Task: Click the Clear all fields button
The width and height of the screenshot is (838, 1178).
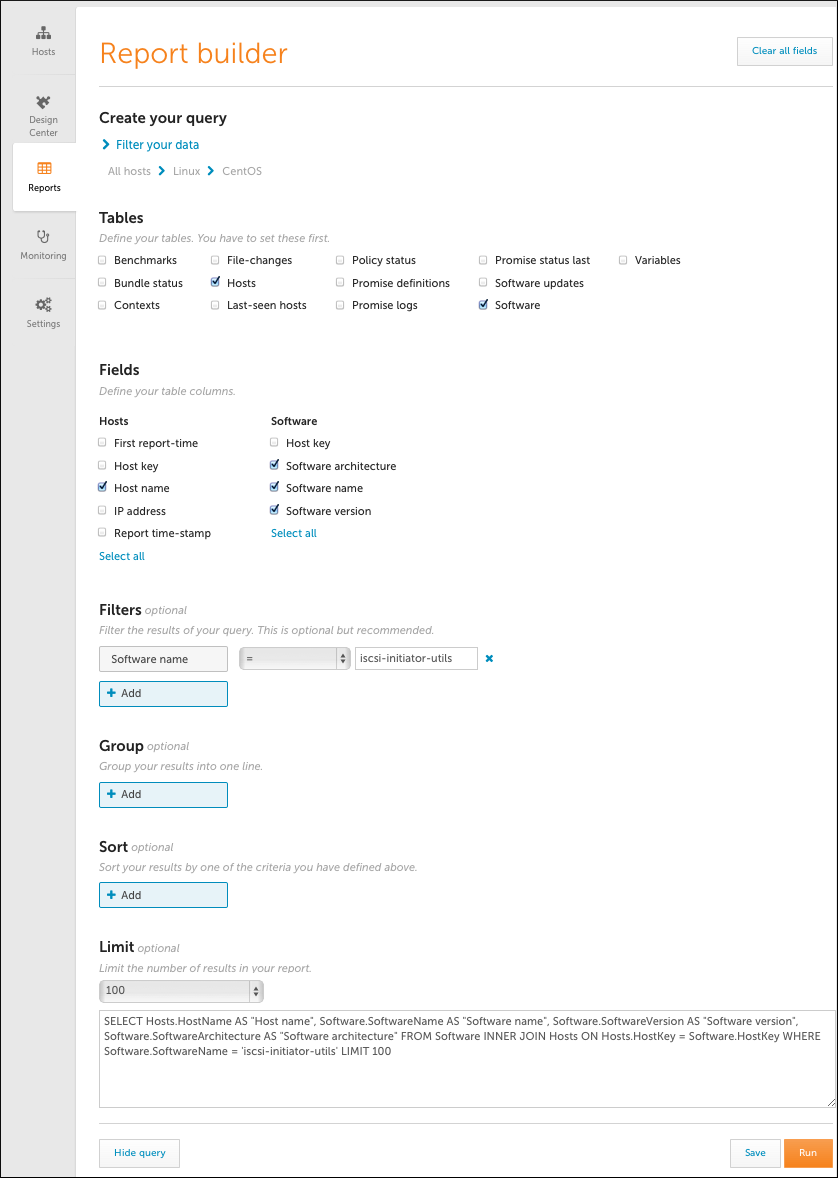Action: click(785, 51)
